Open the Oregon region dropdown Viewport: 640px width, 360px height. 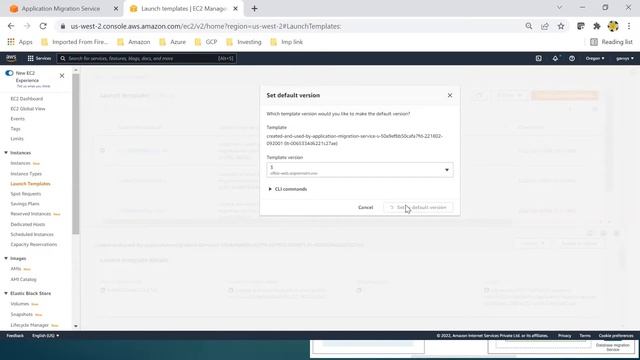coord(595,58)
